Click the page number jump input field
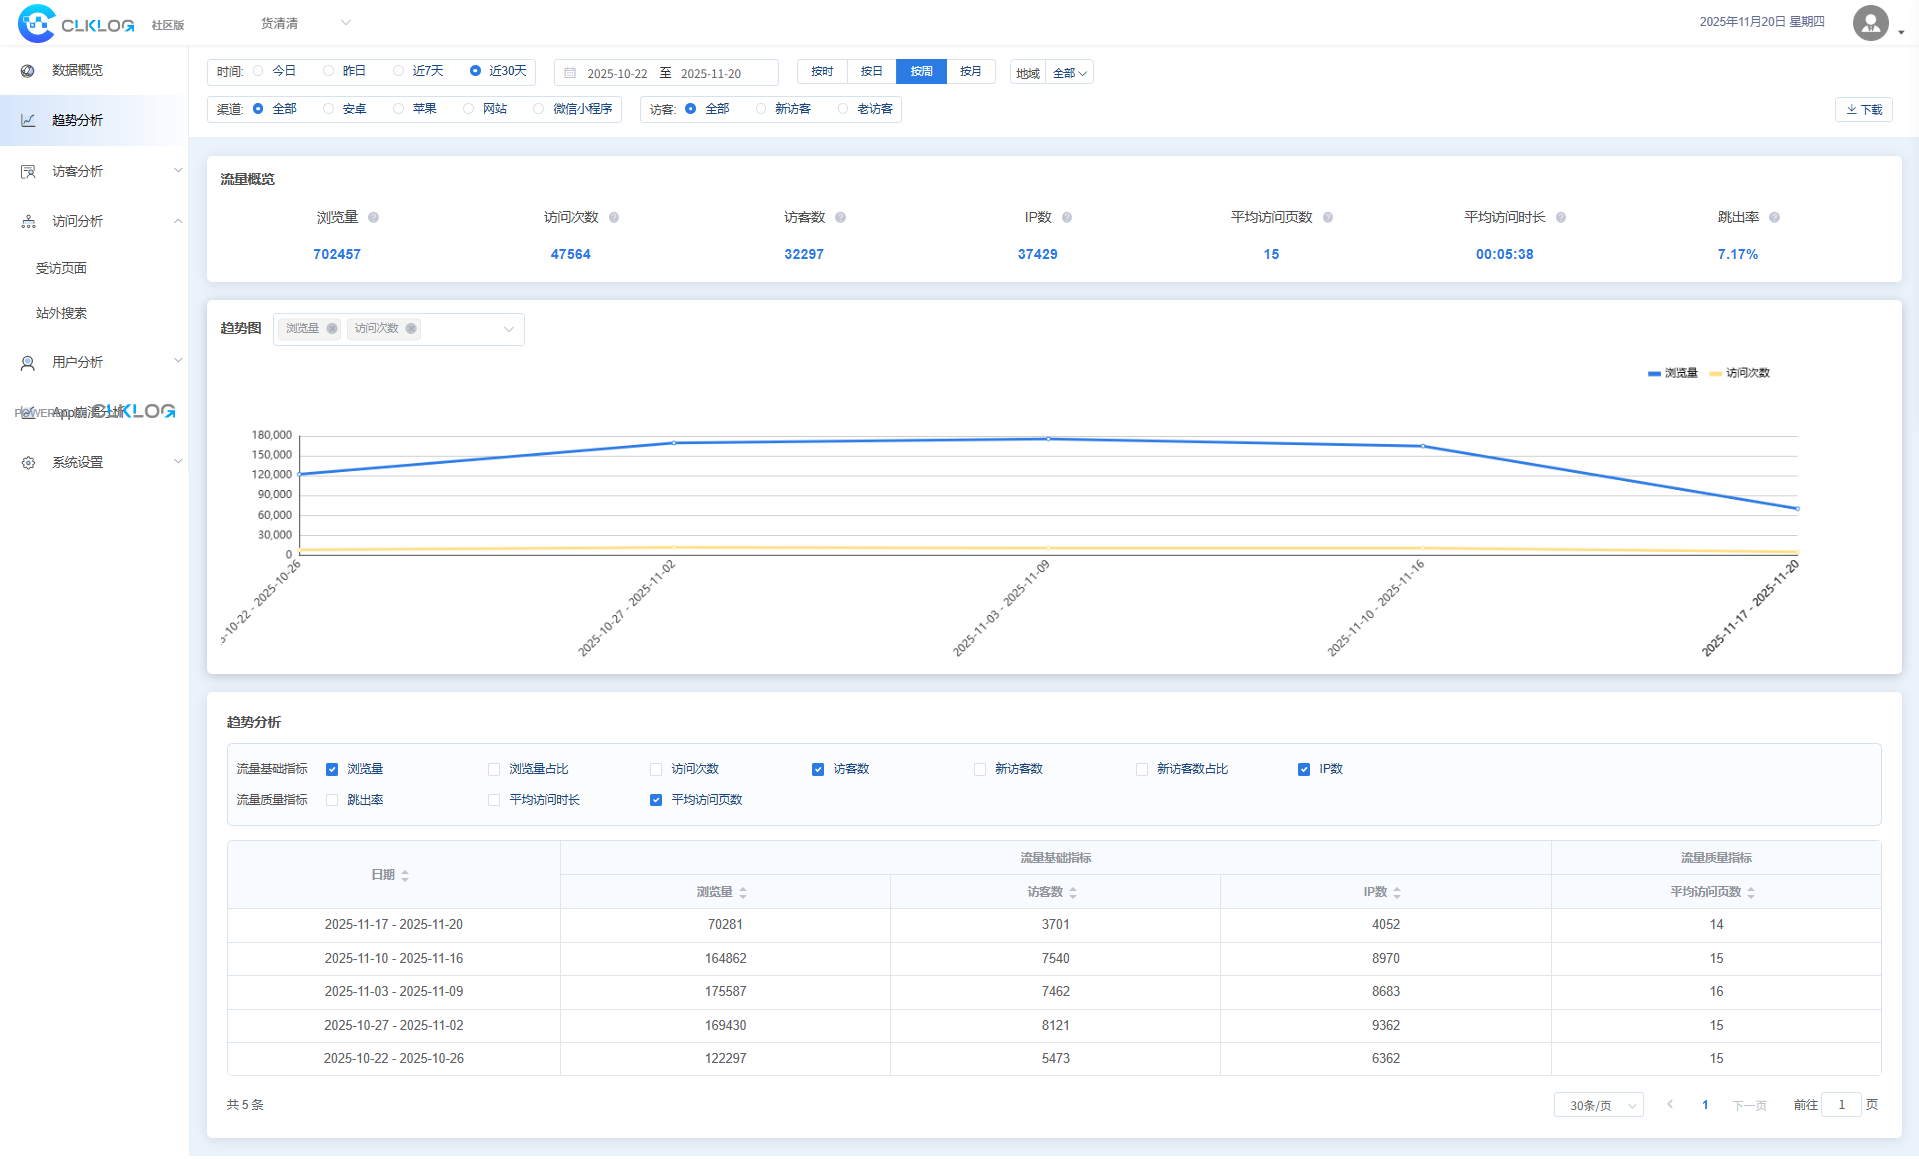This screenshot has width=1919, height=1159. click(1840, 1106)
